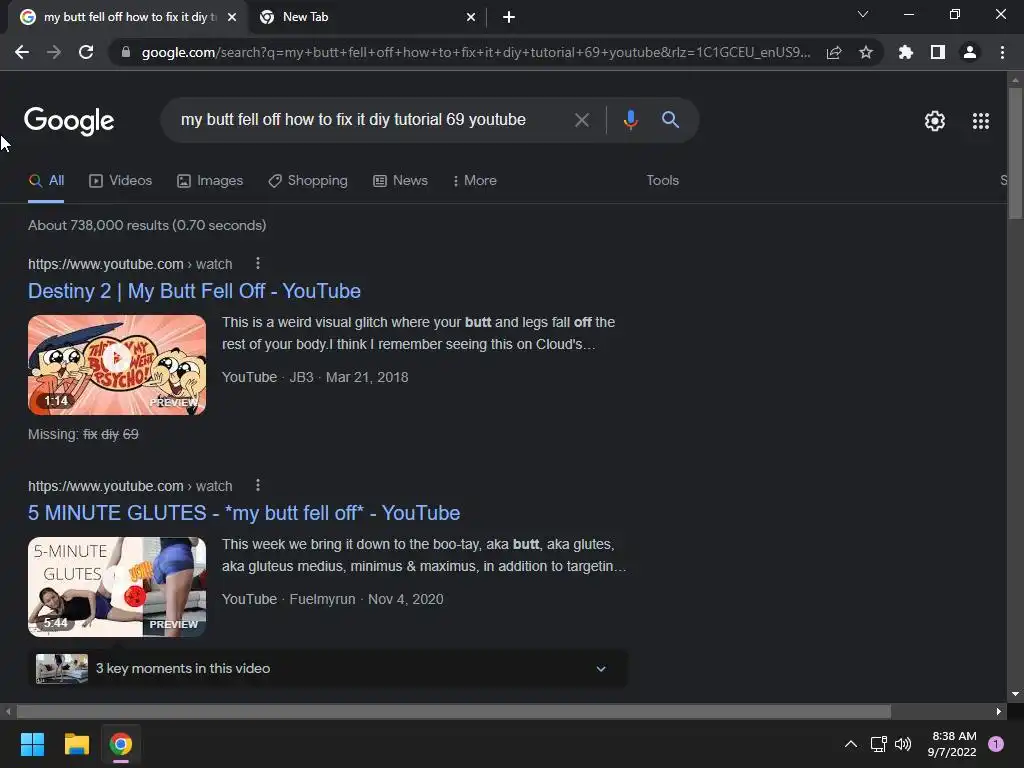Click scroll right arrow on horizontal scrollbar
Screen dimensions: 1024x768
(x=999, y=711)
